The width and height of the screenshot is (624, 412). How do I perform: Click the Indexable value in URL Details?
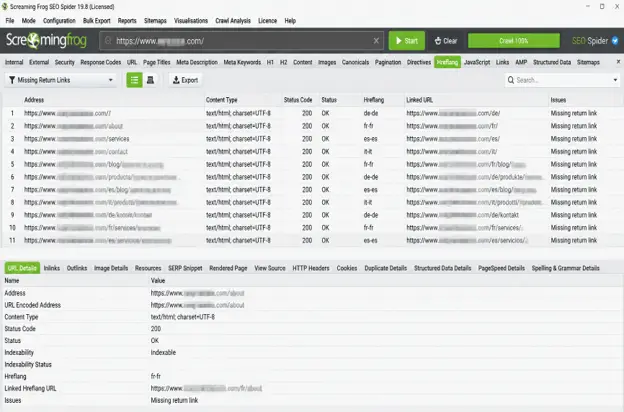tap(163, 353)
